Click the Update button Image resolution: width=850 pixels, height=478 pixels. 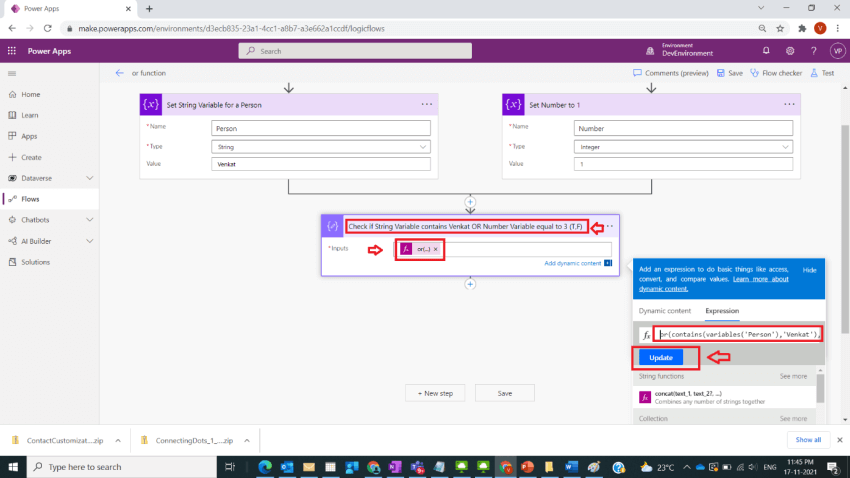[661, 358]
